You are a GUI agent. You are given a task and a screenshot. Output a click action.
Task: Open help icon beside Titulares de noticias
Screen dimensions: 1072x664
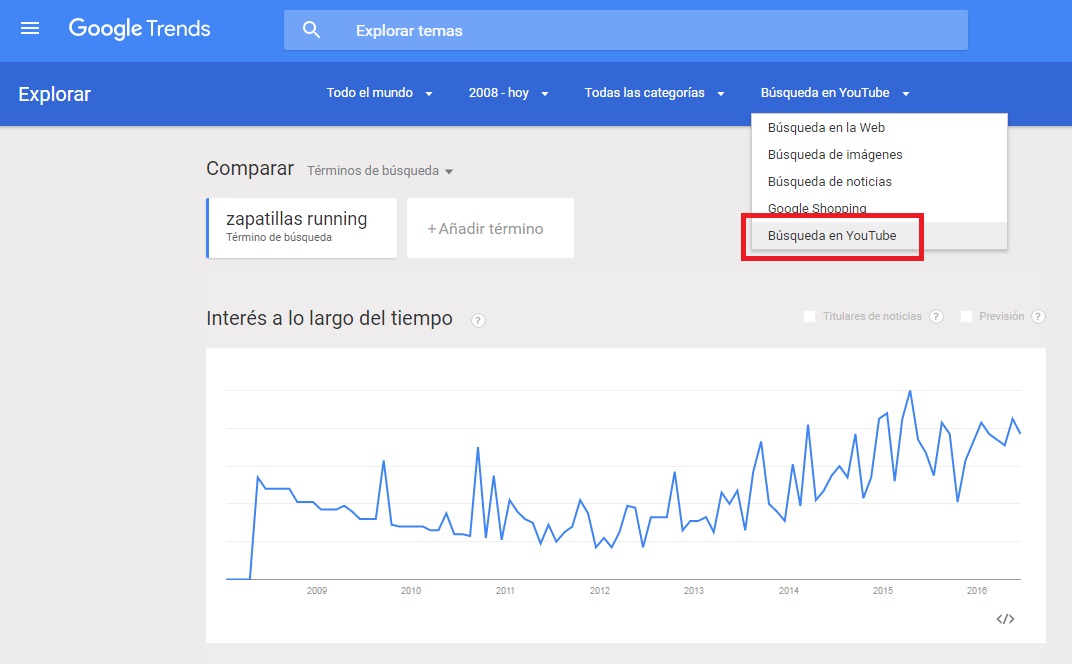[x=937, y=317]
